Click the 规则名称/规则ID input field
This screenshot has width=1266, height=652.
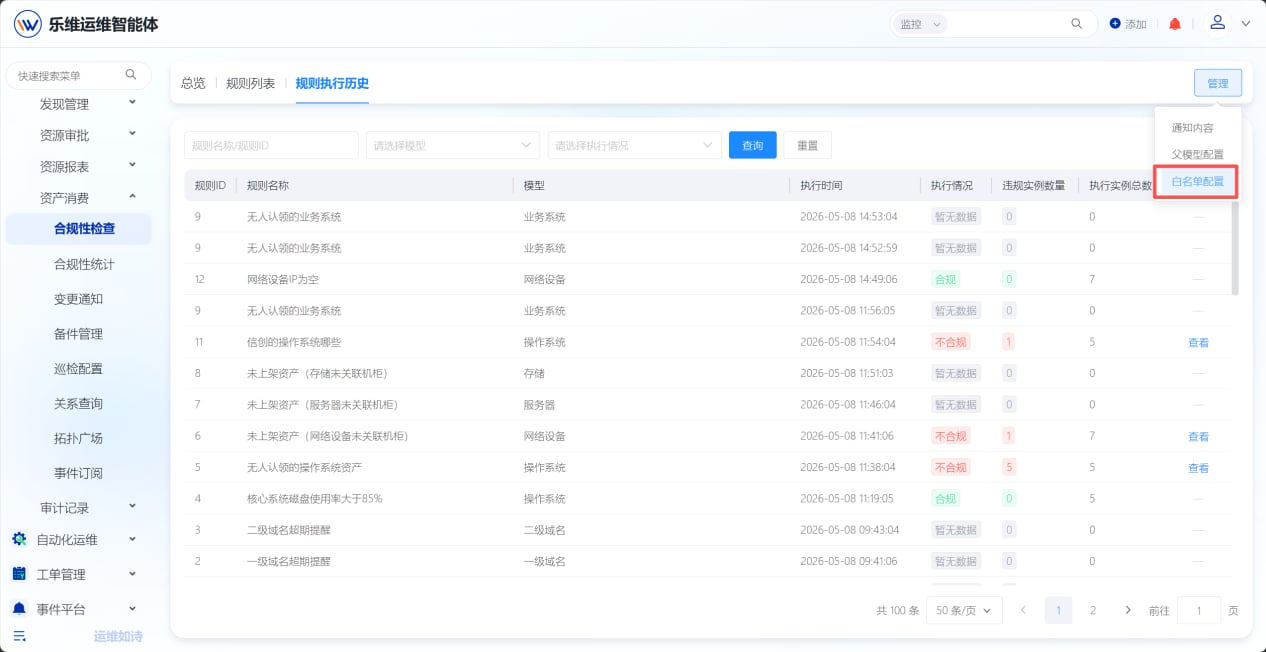271,145
